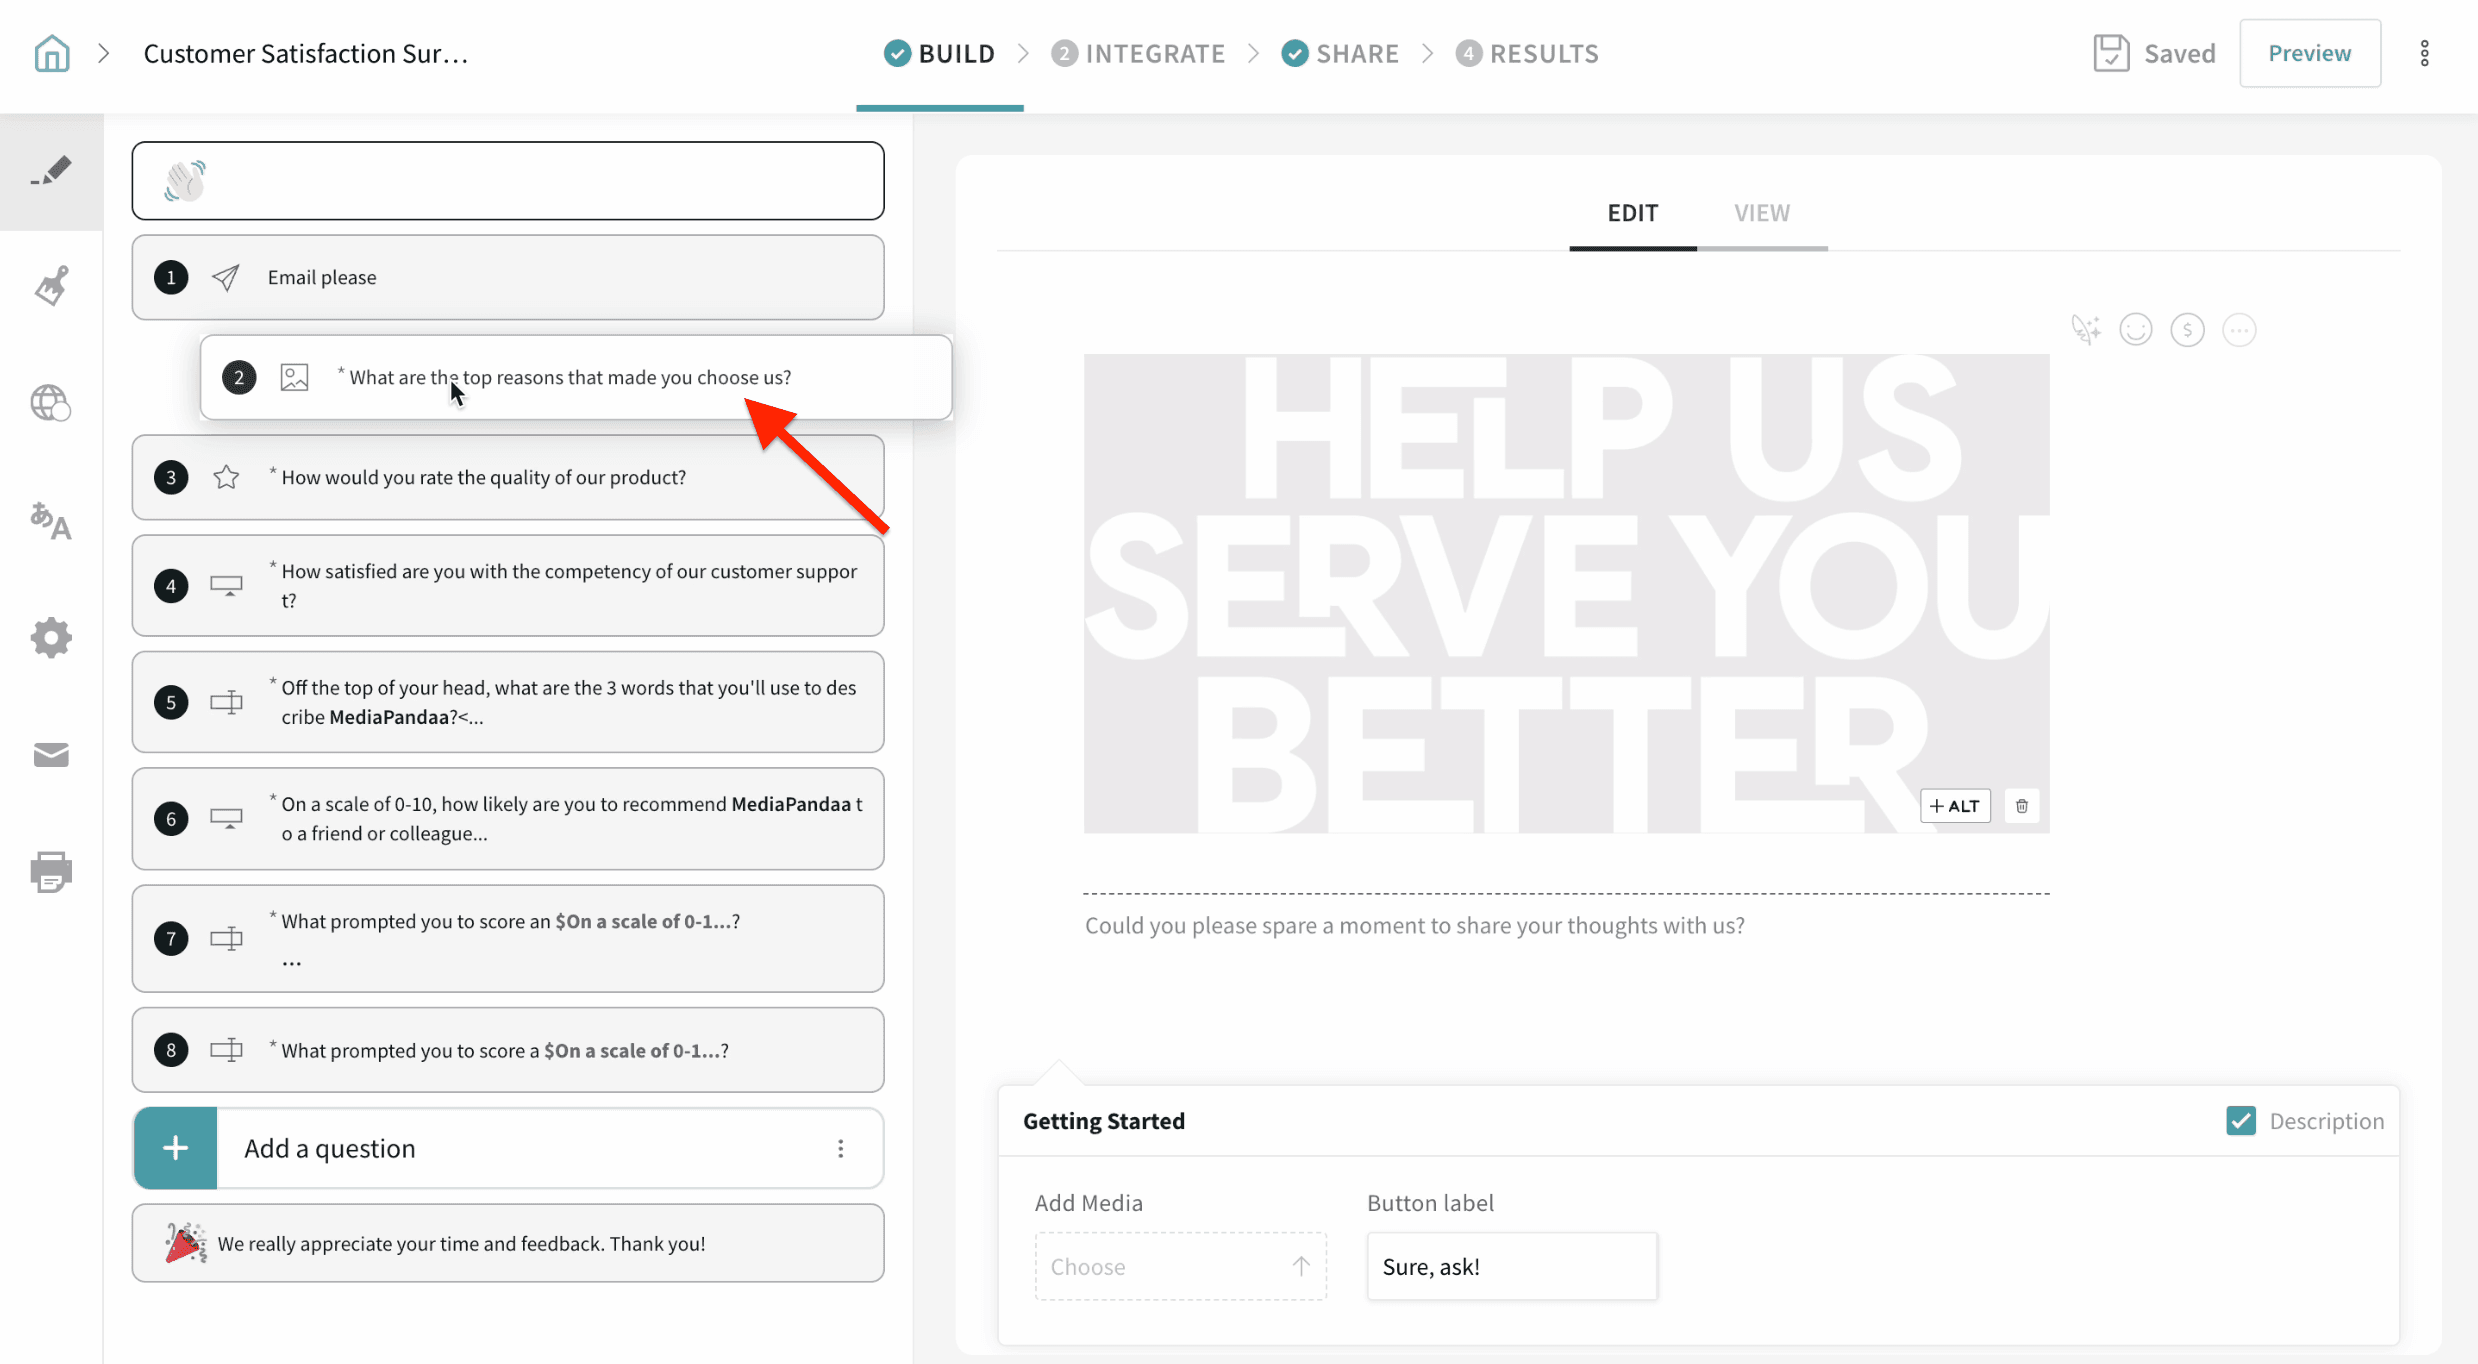Screen dimensions: 2478x1364
Task: Click the Preview button
Action: (x=2309, y=53)
